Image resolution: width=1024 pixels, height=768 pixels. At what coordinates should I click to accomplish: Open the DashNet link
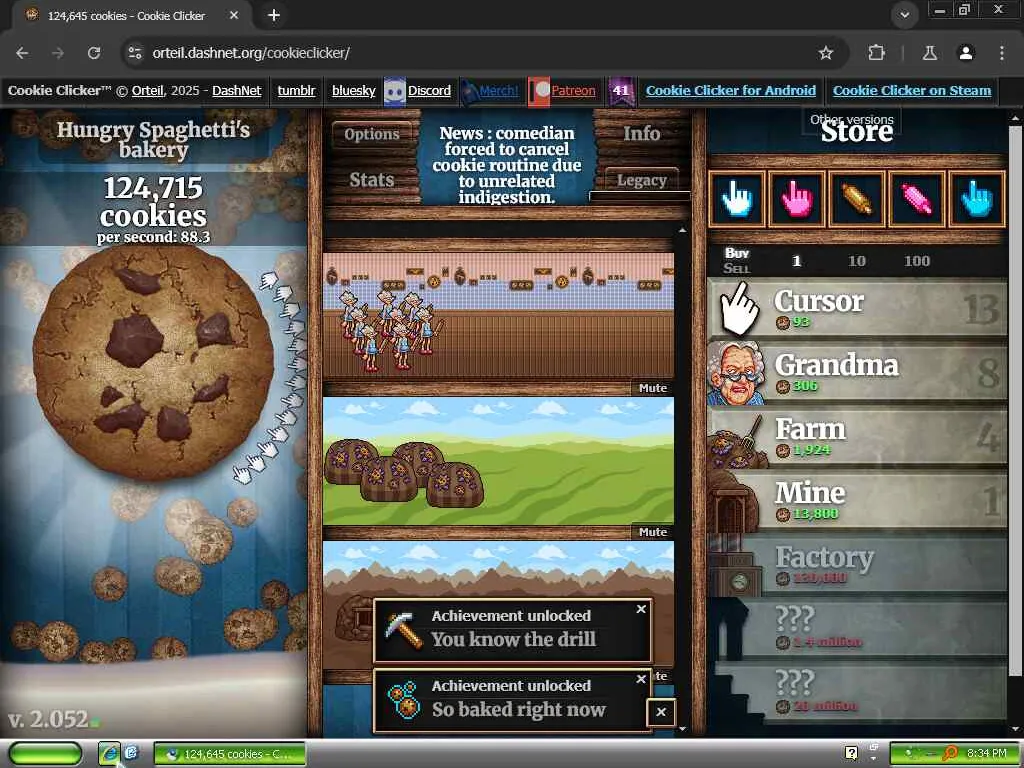(x=236, y=91)
